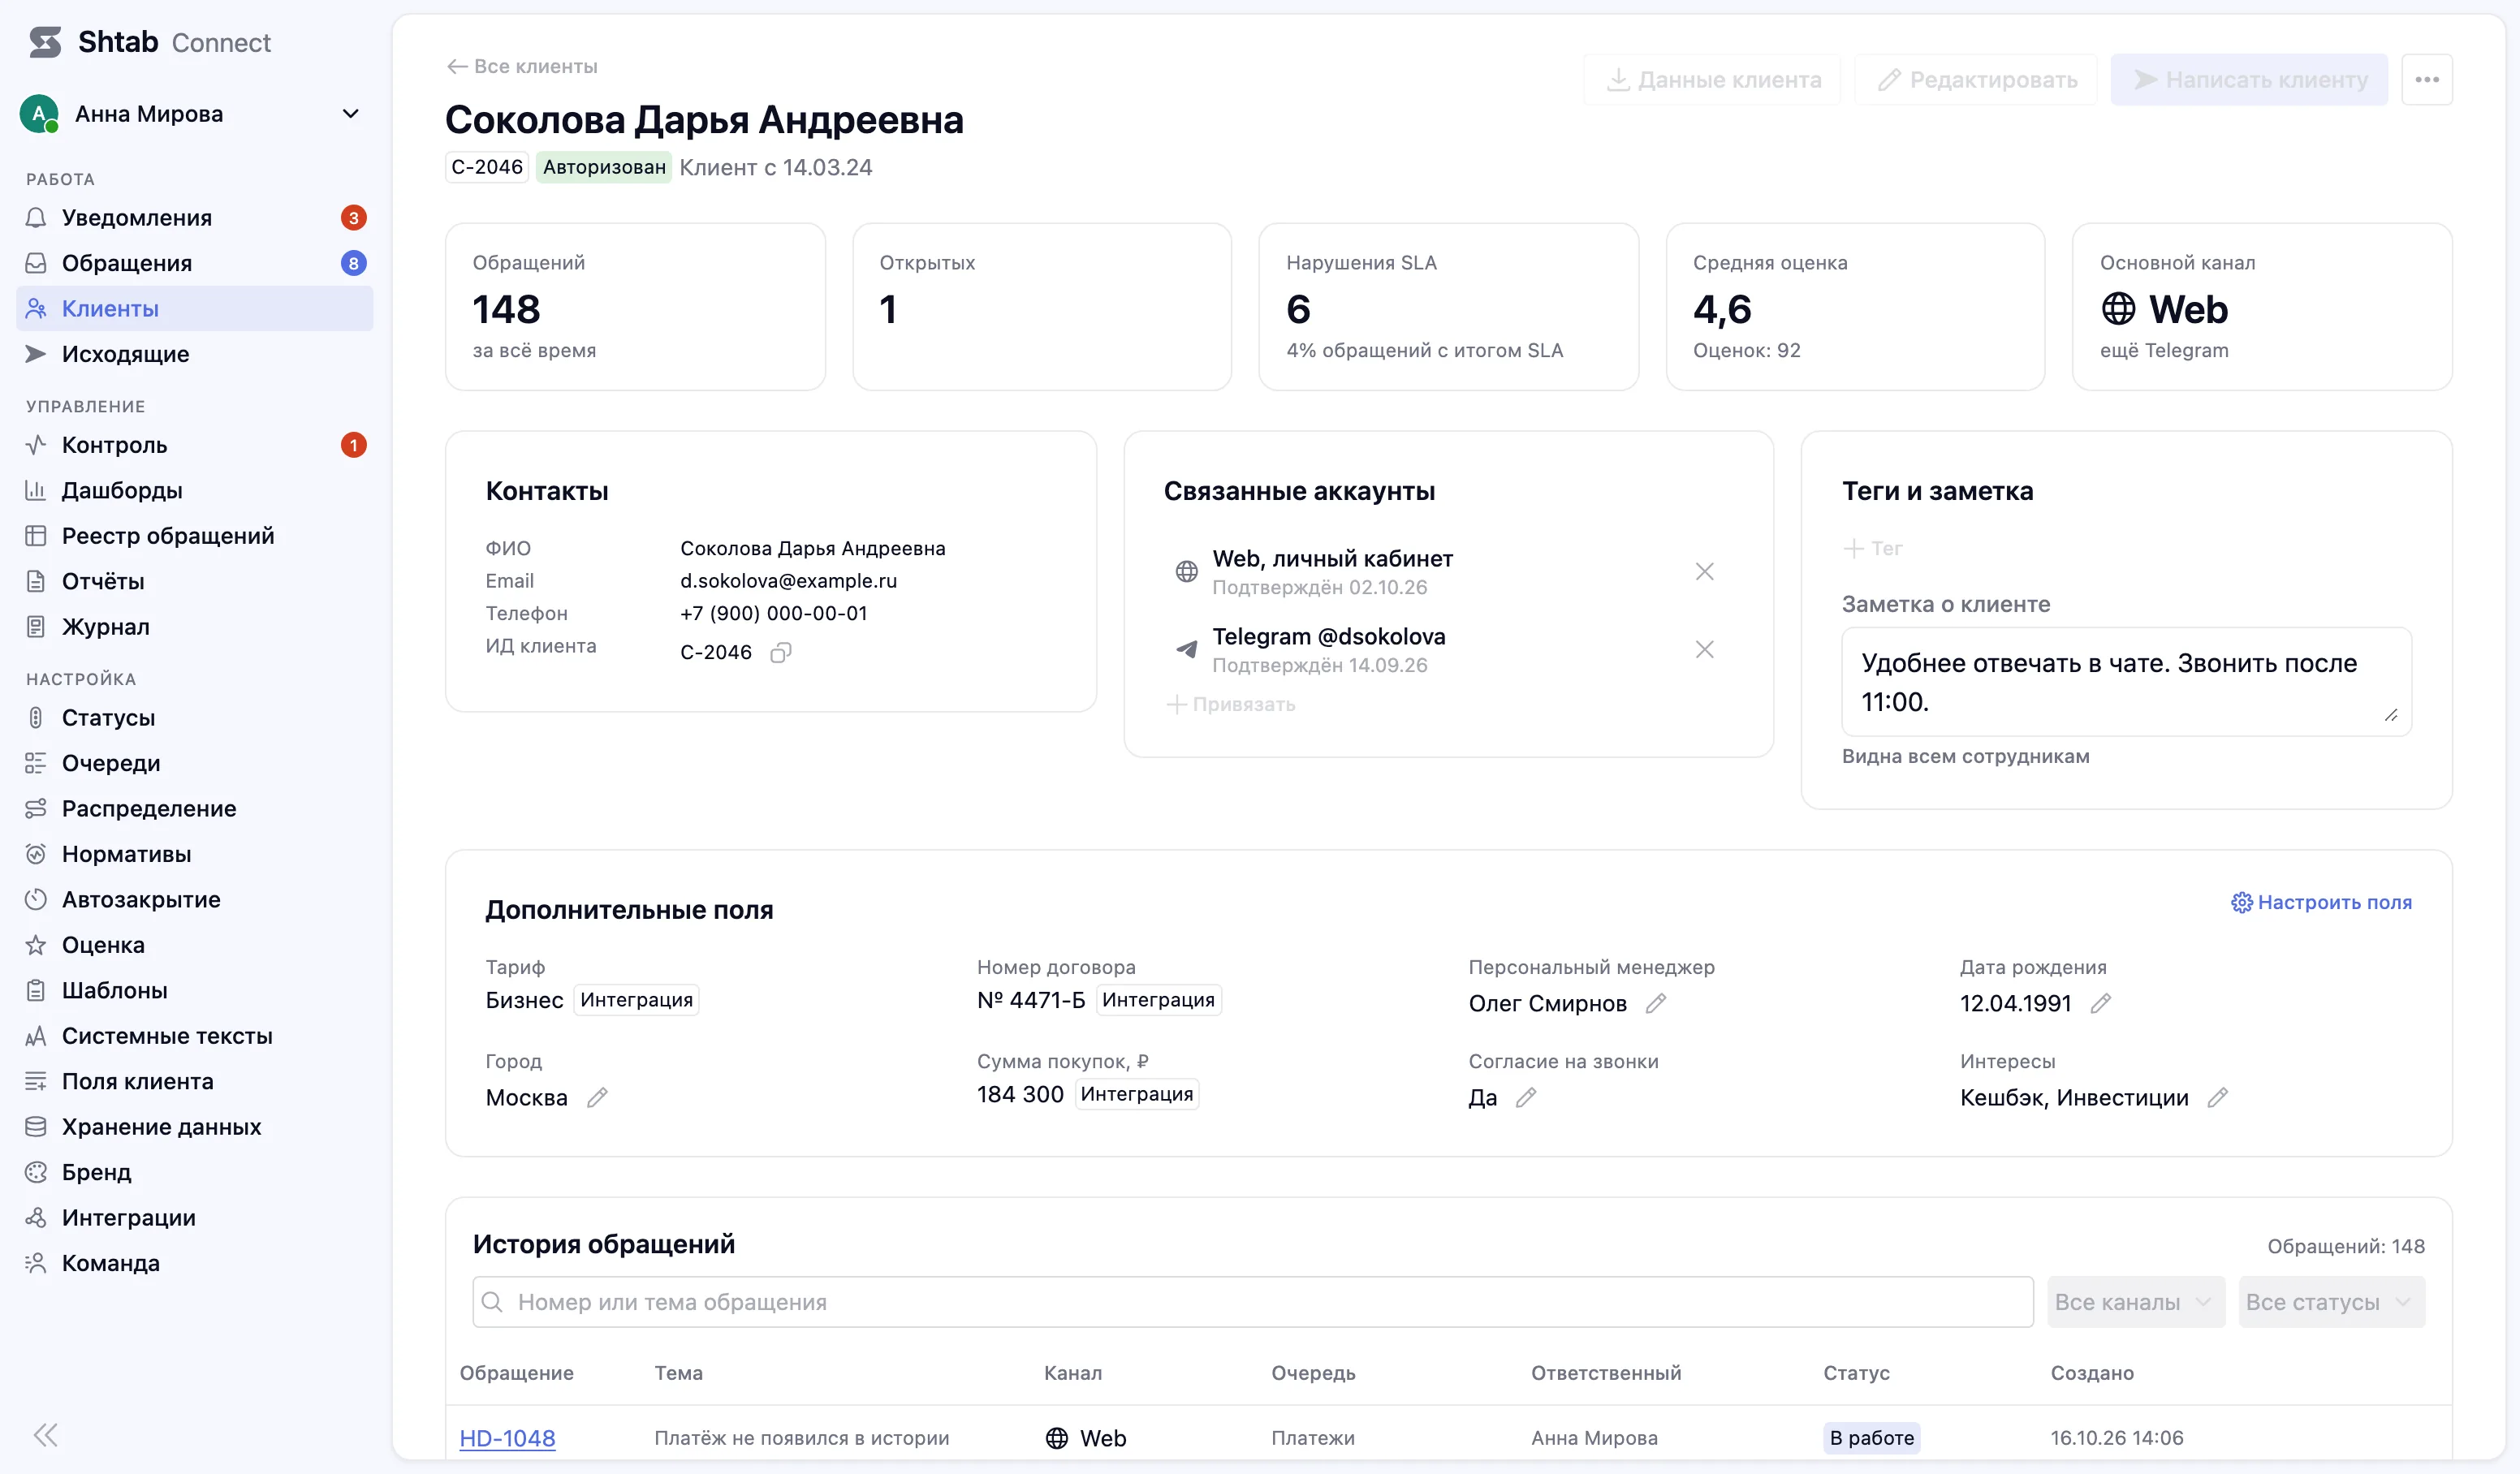The height and width of the screenshot is (1474, 2520).
Task: Click the Авторизован status badge
Action: tap(604, 167)
